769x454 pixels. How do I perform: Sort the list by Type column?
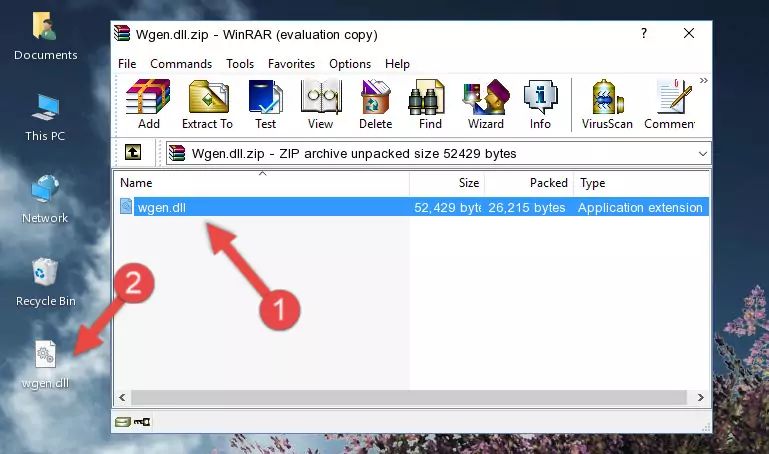641,183
